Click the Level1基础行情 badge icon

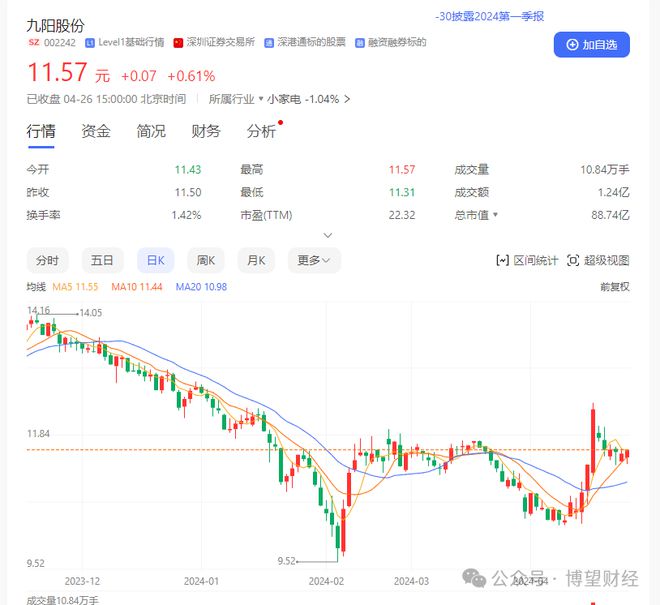pos(90,43)
